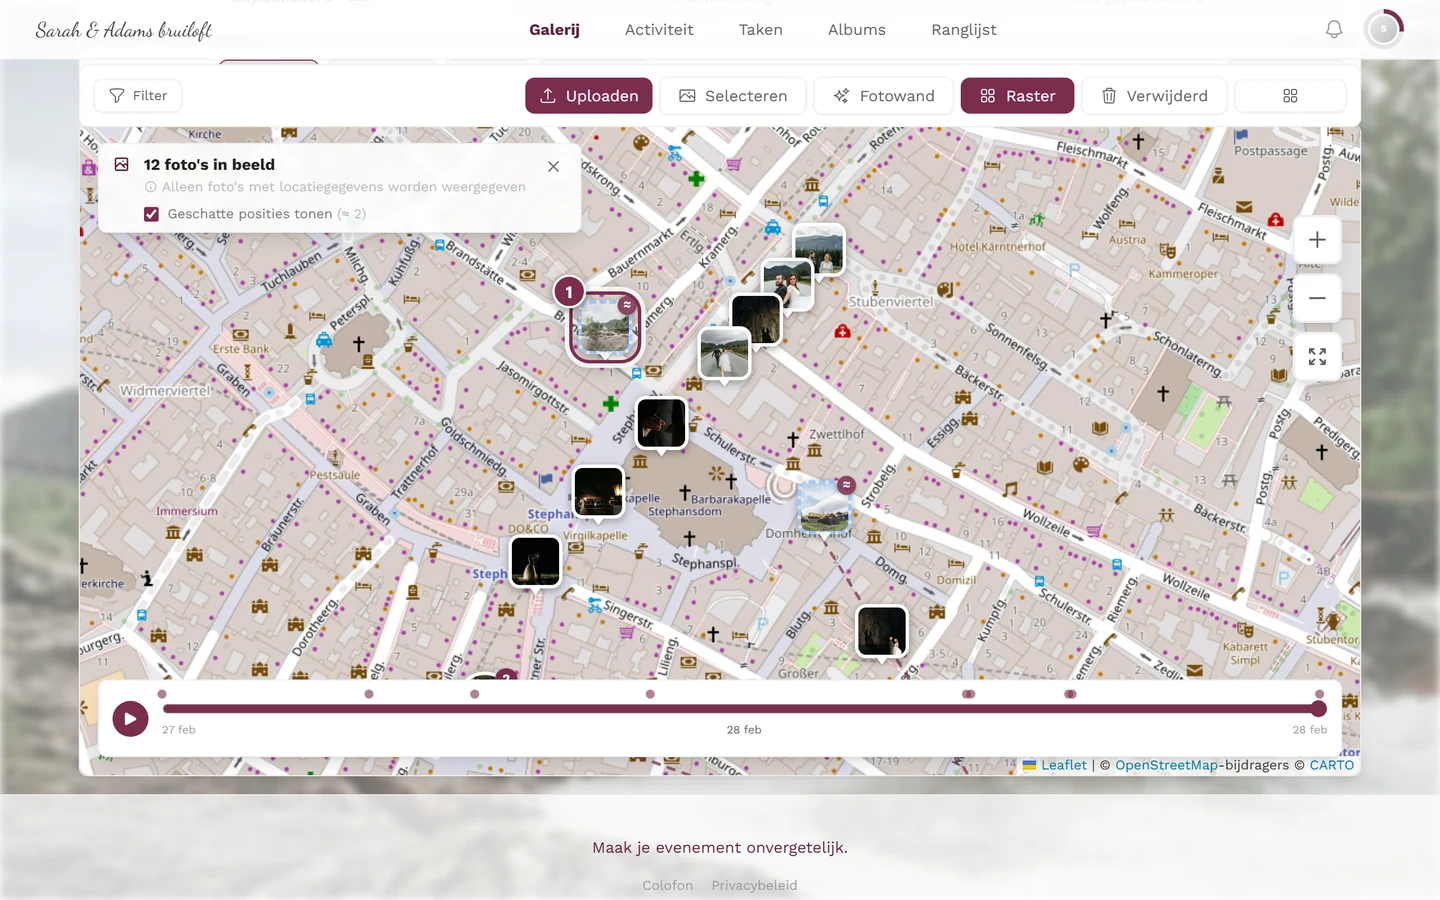
Task: Switch to the Taken tab
Action: (x=761, y=30)
